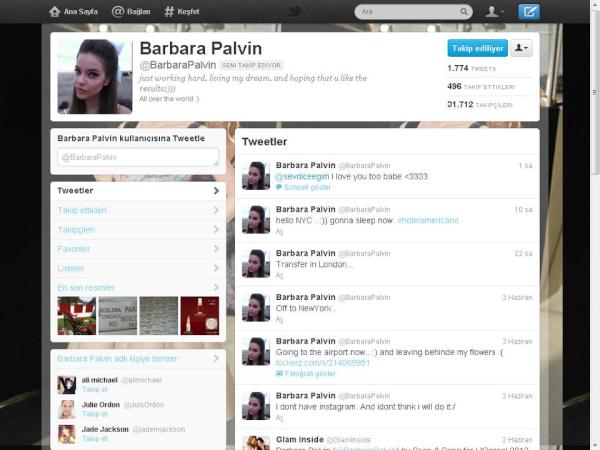Click the compose new tweet icon
Viewport: 600px width, 450px height.
coord(529,11)
